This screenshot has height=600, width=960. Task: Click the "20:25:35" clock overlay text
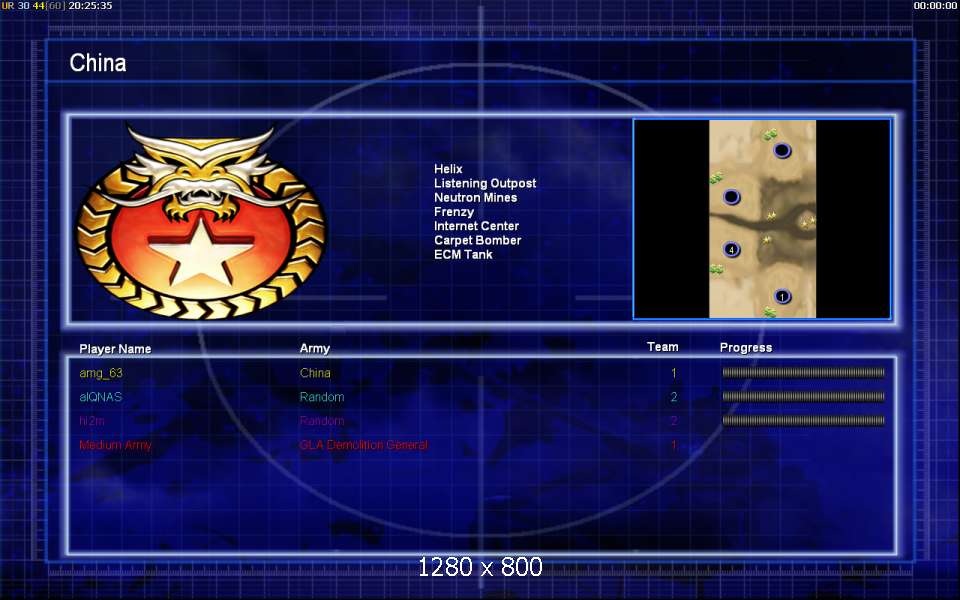click(90, 6)
